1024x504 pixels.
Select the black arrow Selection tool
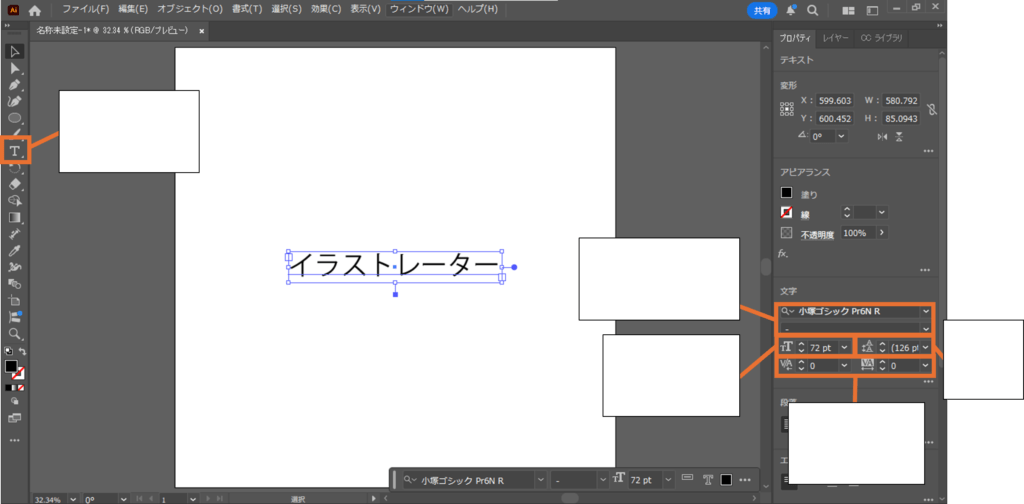15,51
